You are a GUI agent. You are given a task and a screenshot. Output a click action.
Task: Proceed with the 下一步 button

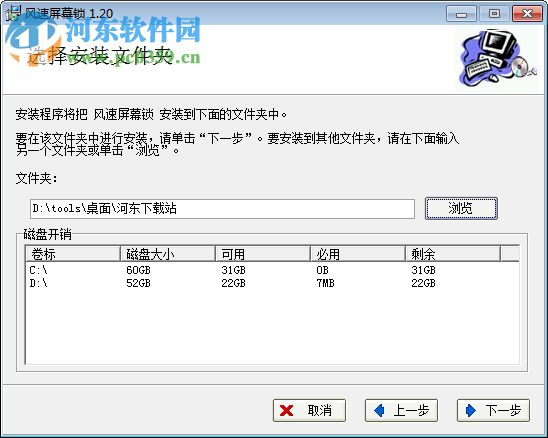coord(493,410)
